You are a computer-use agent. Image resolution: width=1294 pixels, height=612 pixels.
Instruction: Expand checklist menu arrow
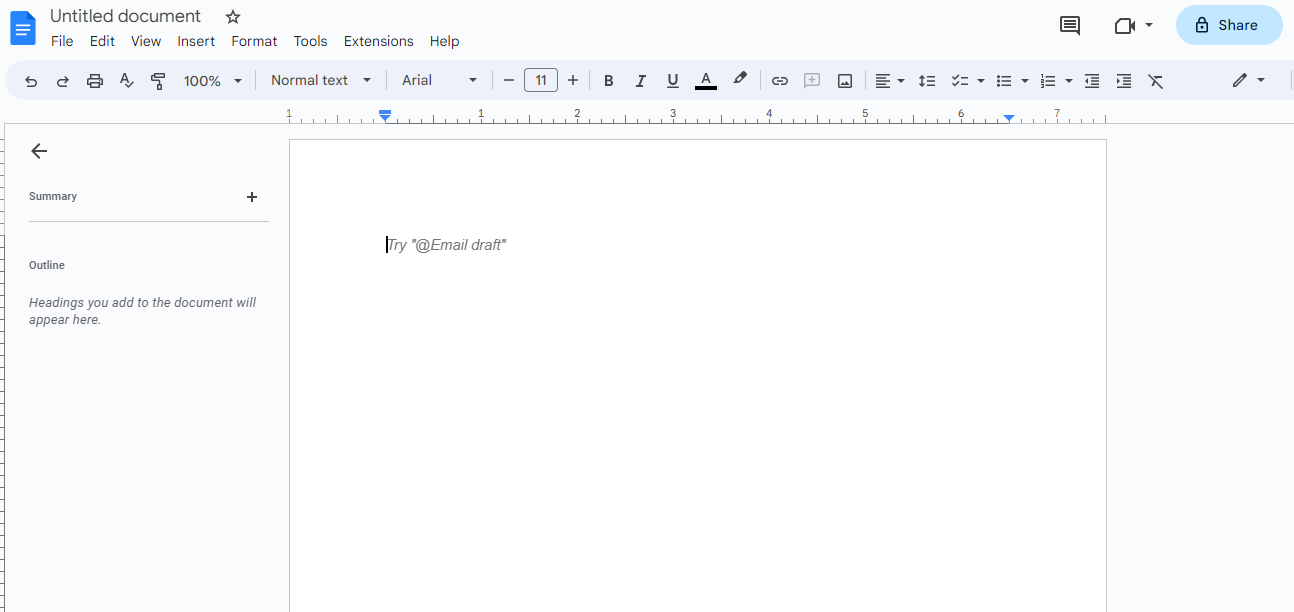pos(981,81)
